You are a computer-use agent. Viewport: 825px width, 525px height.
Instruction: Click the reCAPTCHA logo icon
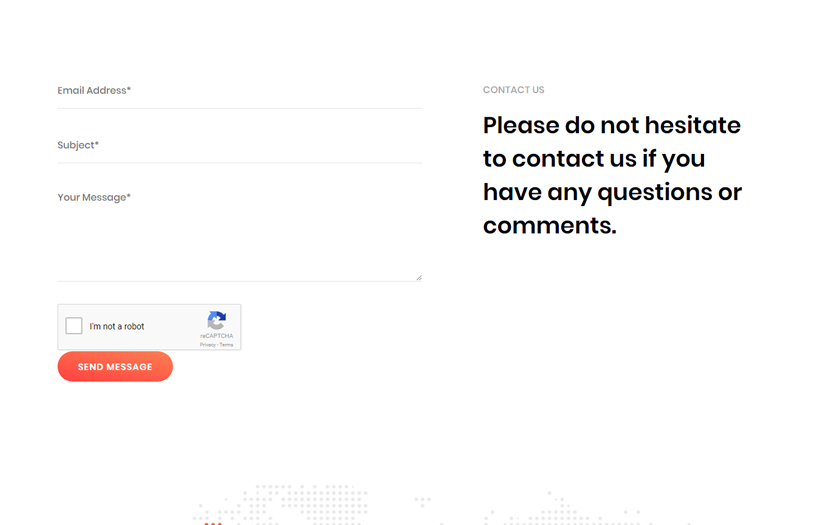click(216, 321)
